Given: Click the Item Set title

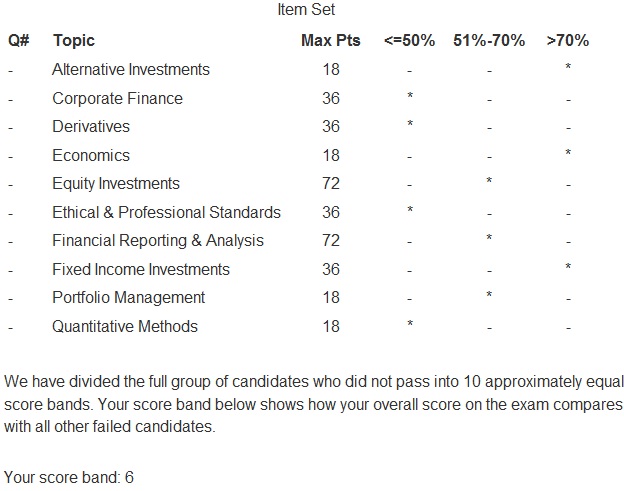Looking at the screenshot, I should pyautogui.click(x=306, y=10).
